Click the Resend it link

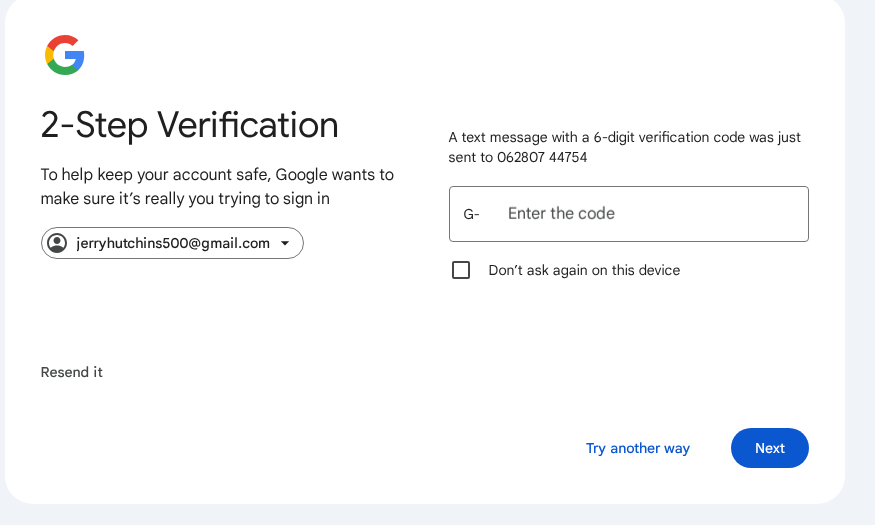click(71, 372)
